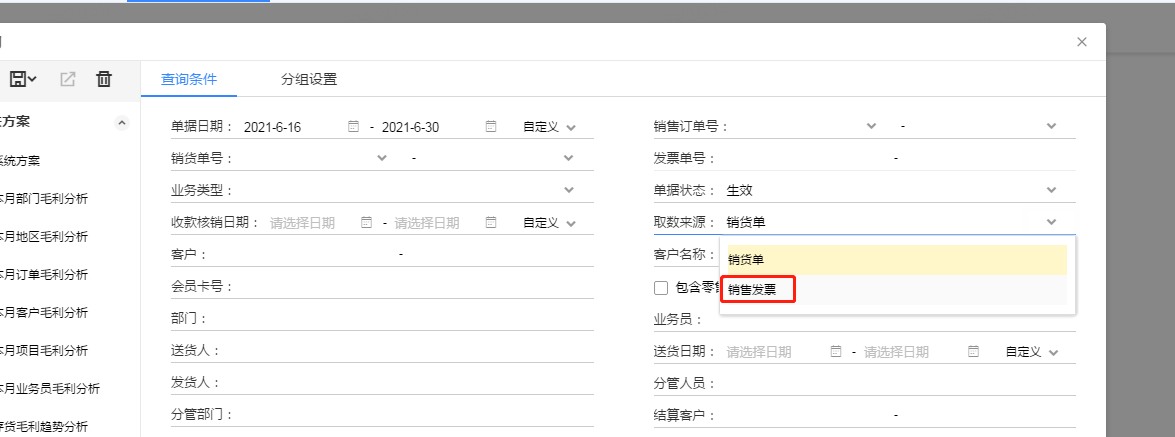Click 单据日期 start field 2021-6-16
The height and width of the screenshot is (437, 1175).
[x=294, y=127]
